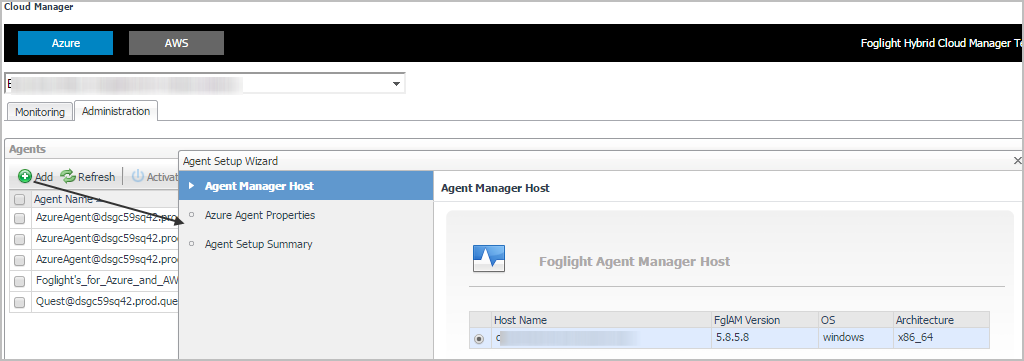This screenshot has width=1024, height=361.
Task: Switch to the Azure cloud button
Action: [65, 43]
